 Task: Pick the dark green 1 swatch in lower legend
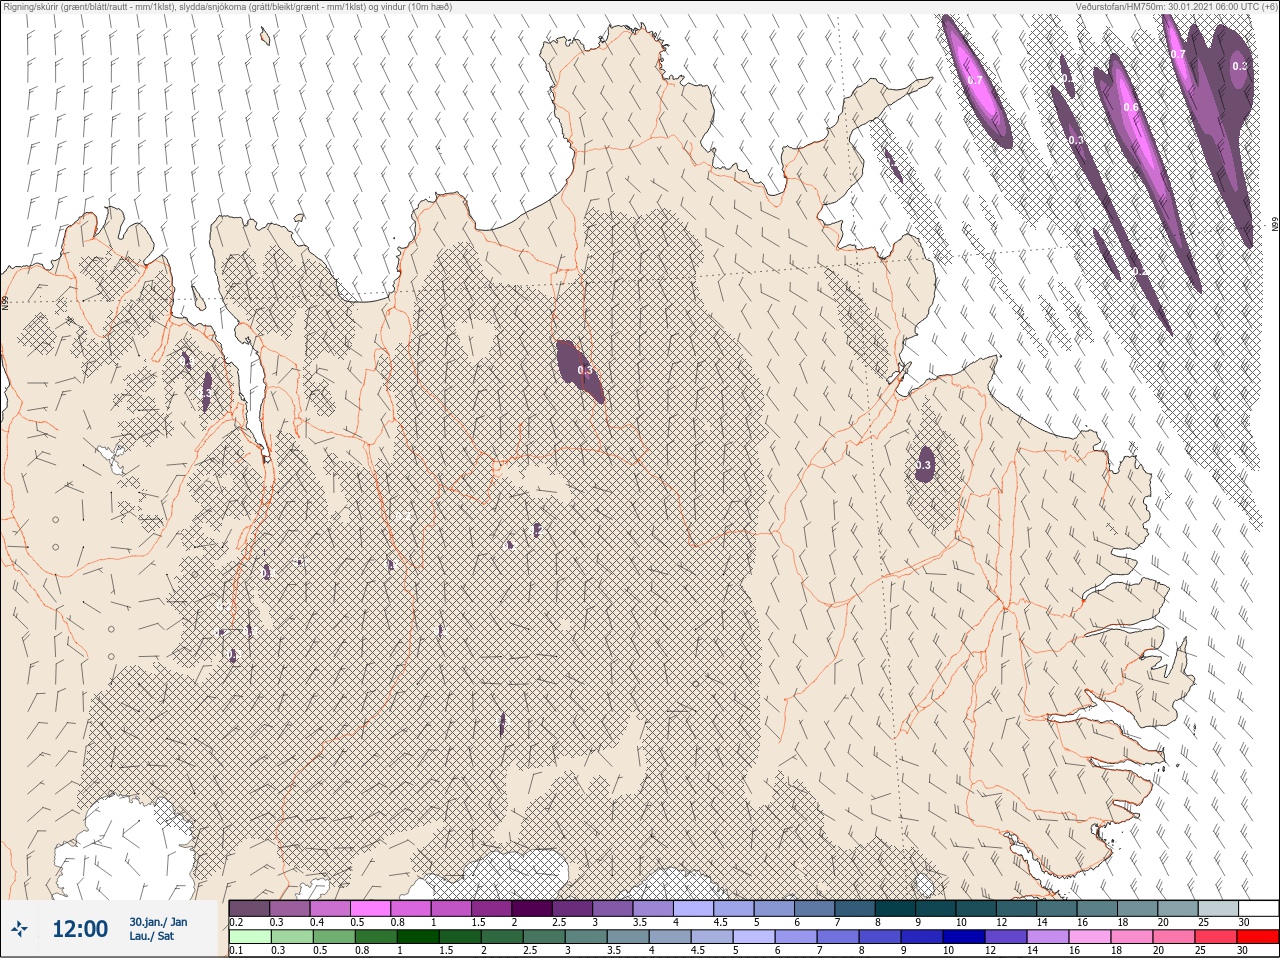pos(418,937)
